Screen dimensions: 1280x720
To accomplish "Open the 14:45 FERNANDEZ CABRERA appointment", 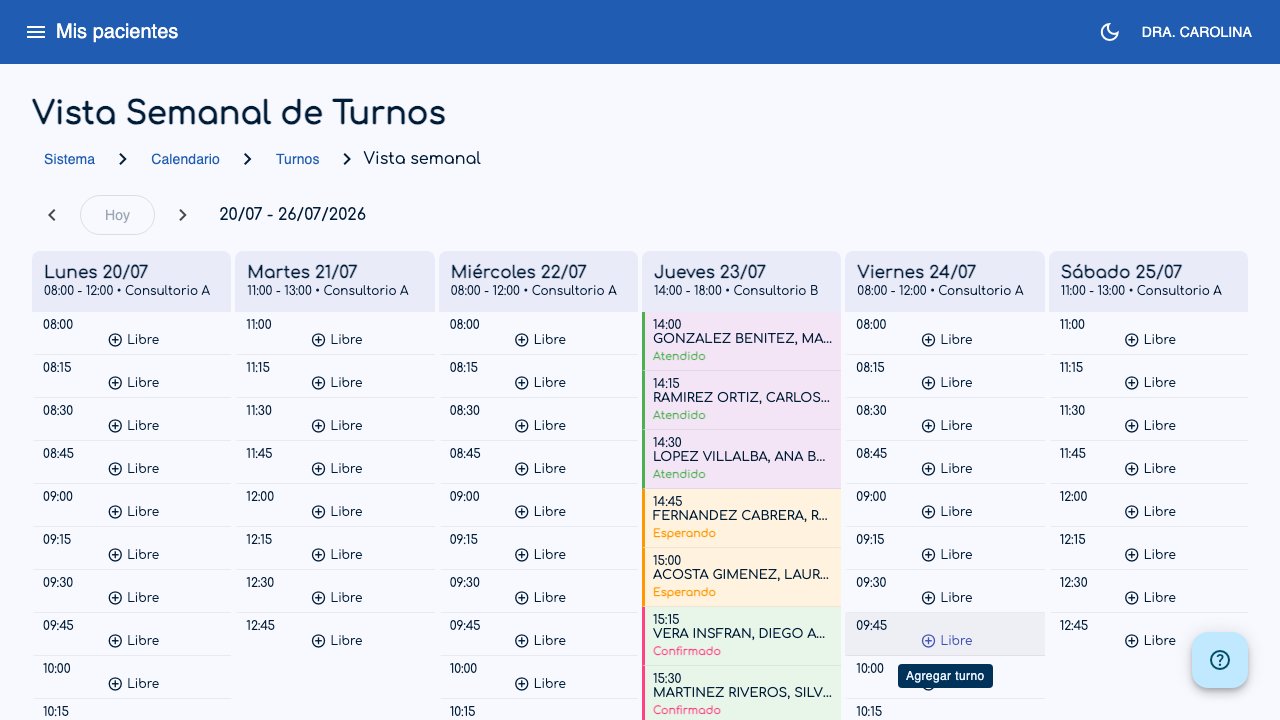I will [x=742, y=518].
